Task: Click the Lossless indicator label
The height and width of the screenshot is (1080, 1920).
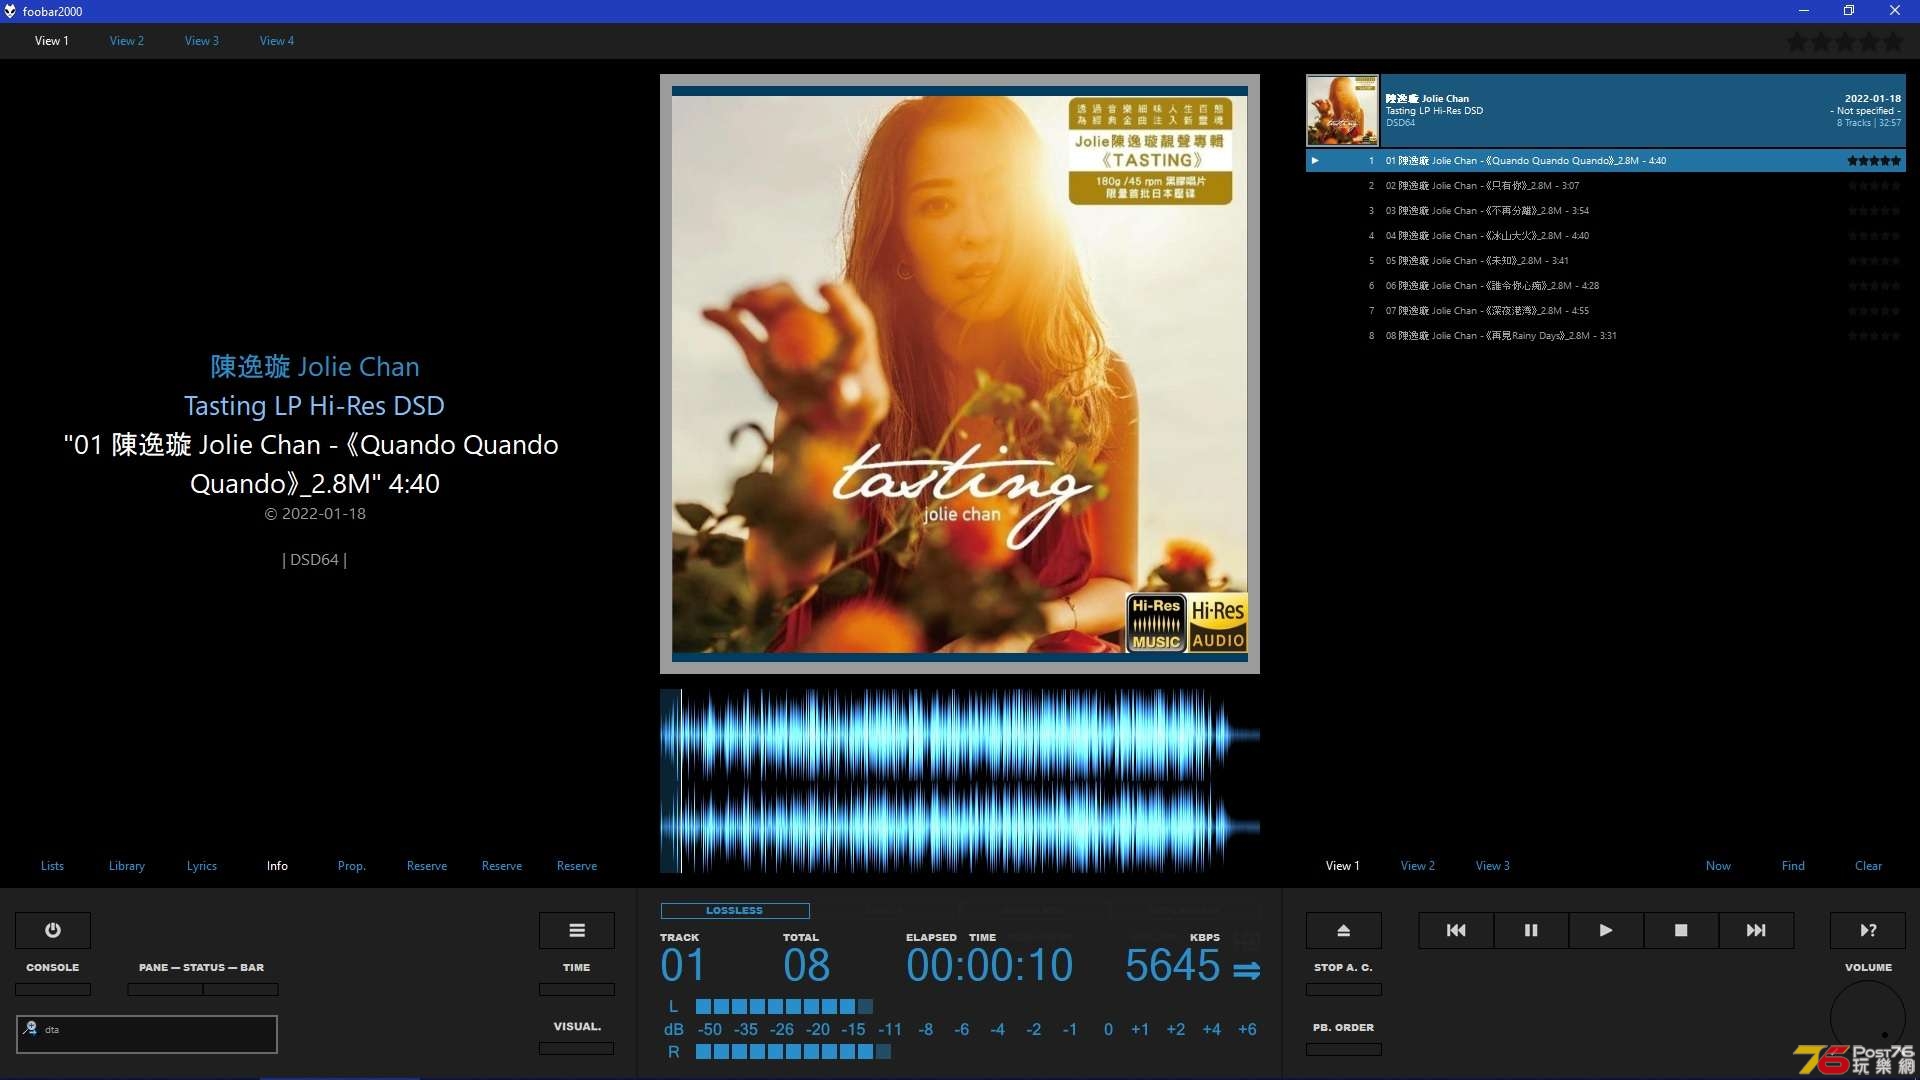Action: [735, 910]
